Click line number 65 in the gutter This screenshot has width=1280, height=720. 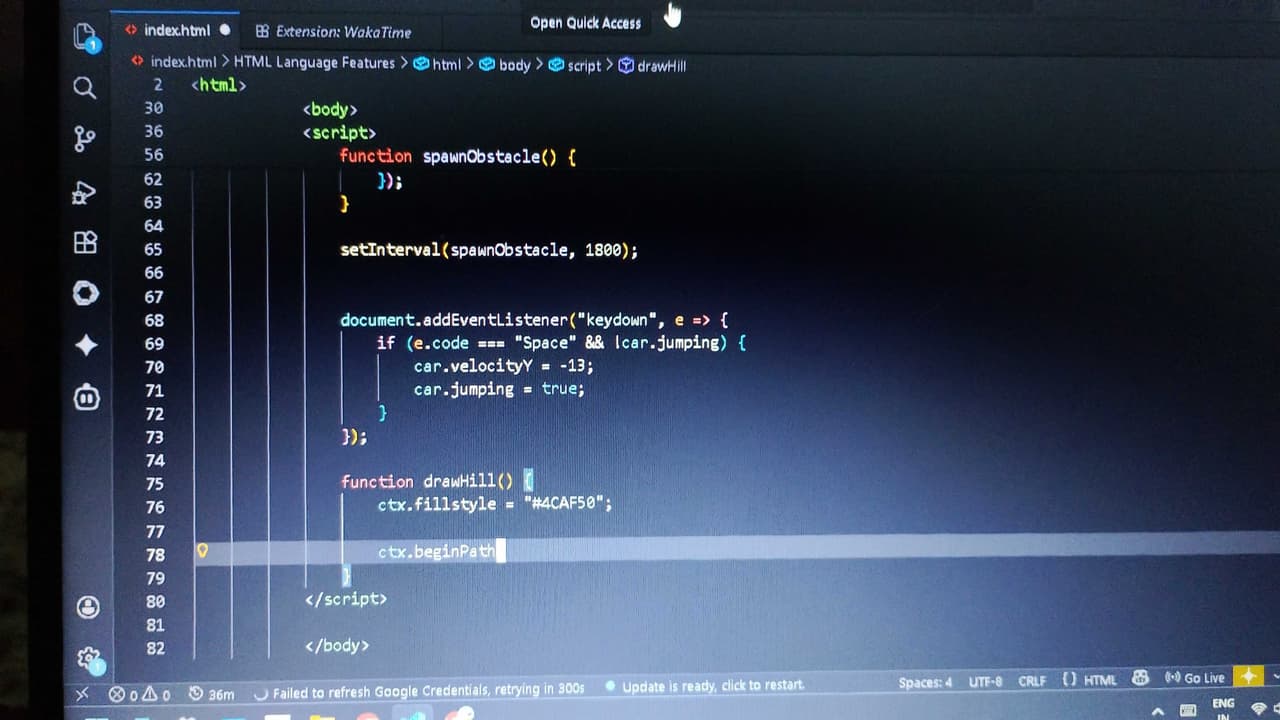click(x=153, y=249)
